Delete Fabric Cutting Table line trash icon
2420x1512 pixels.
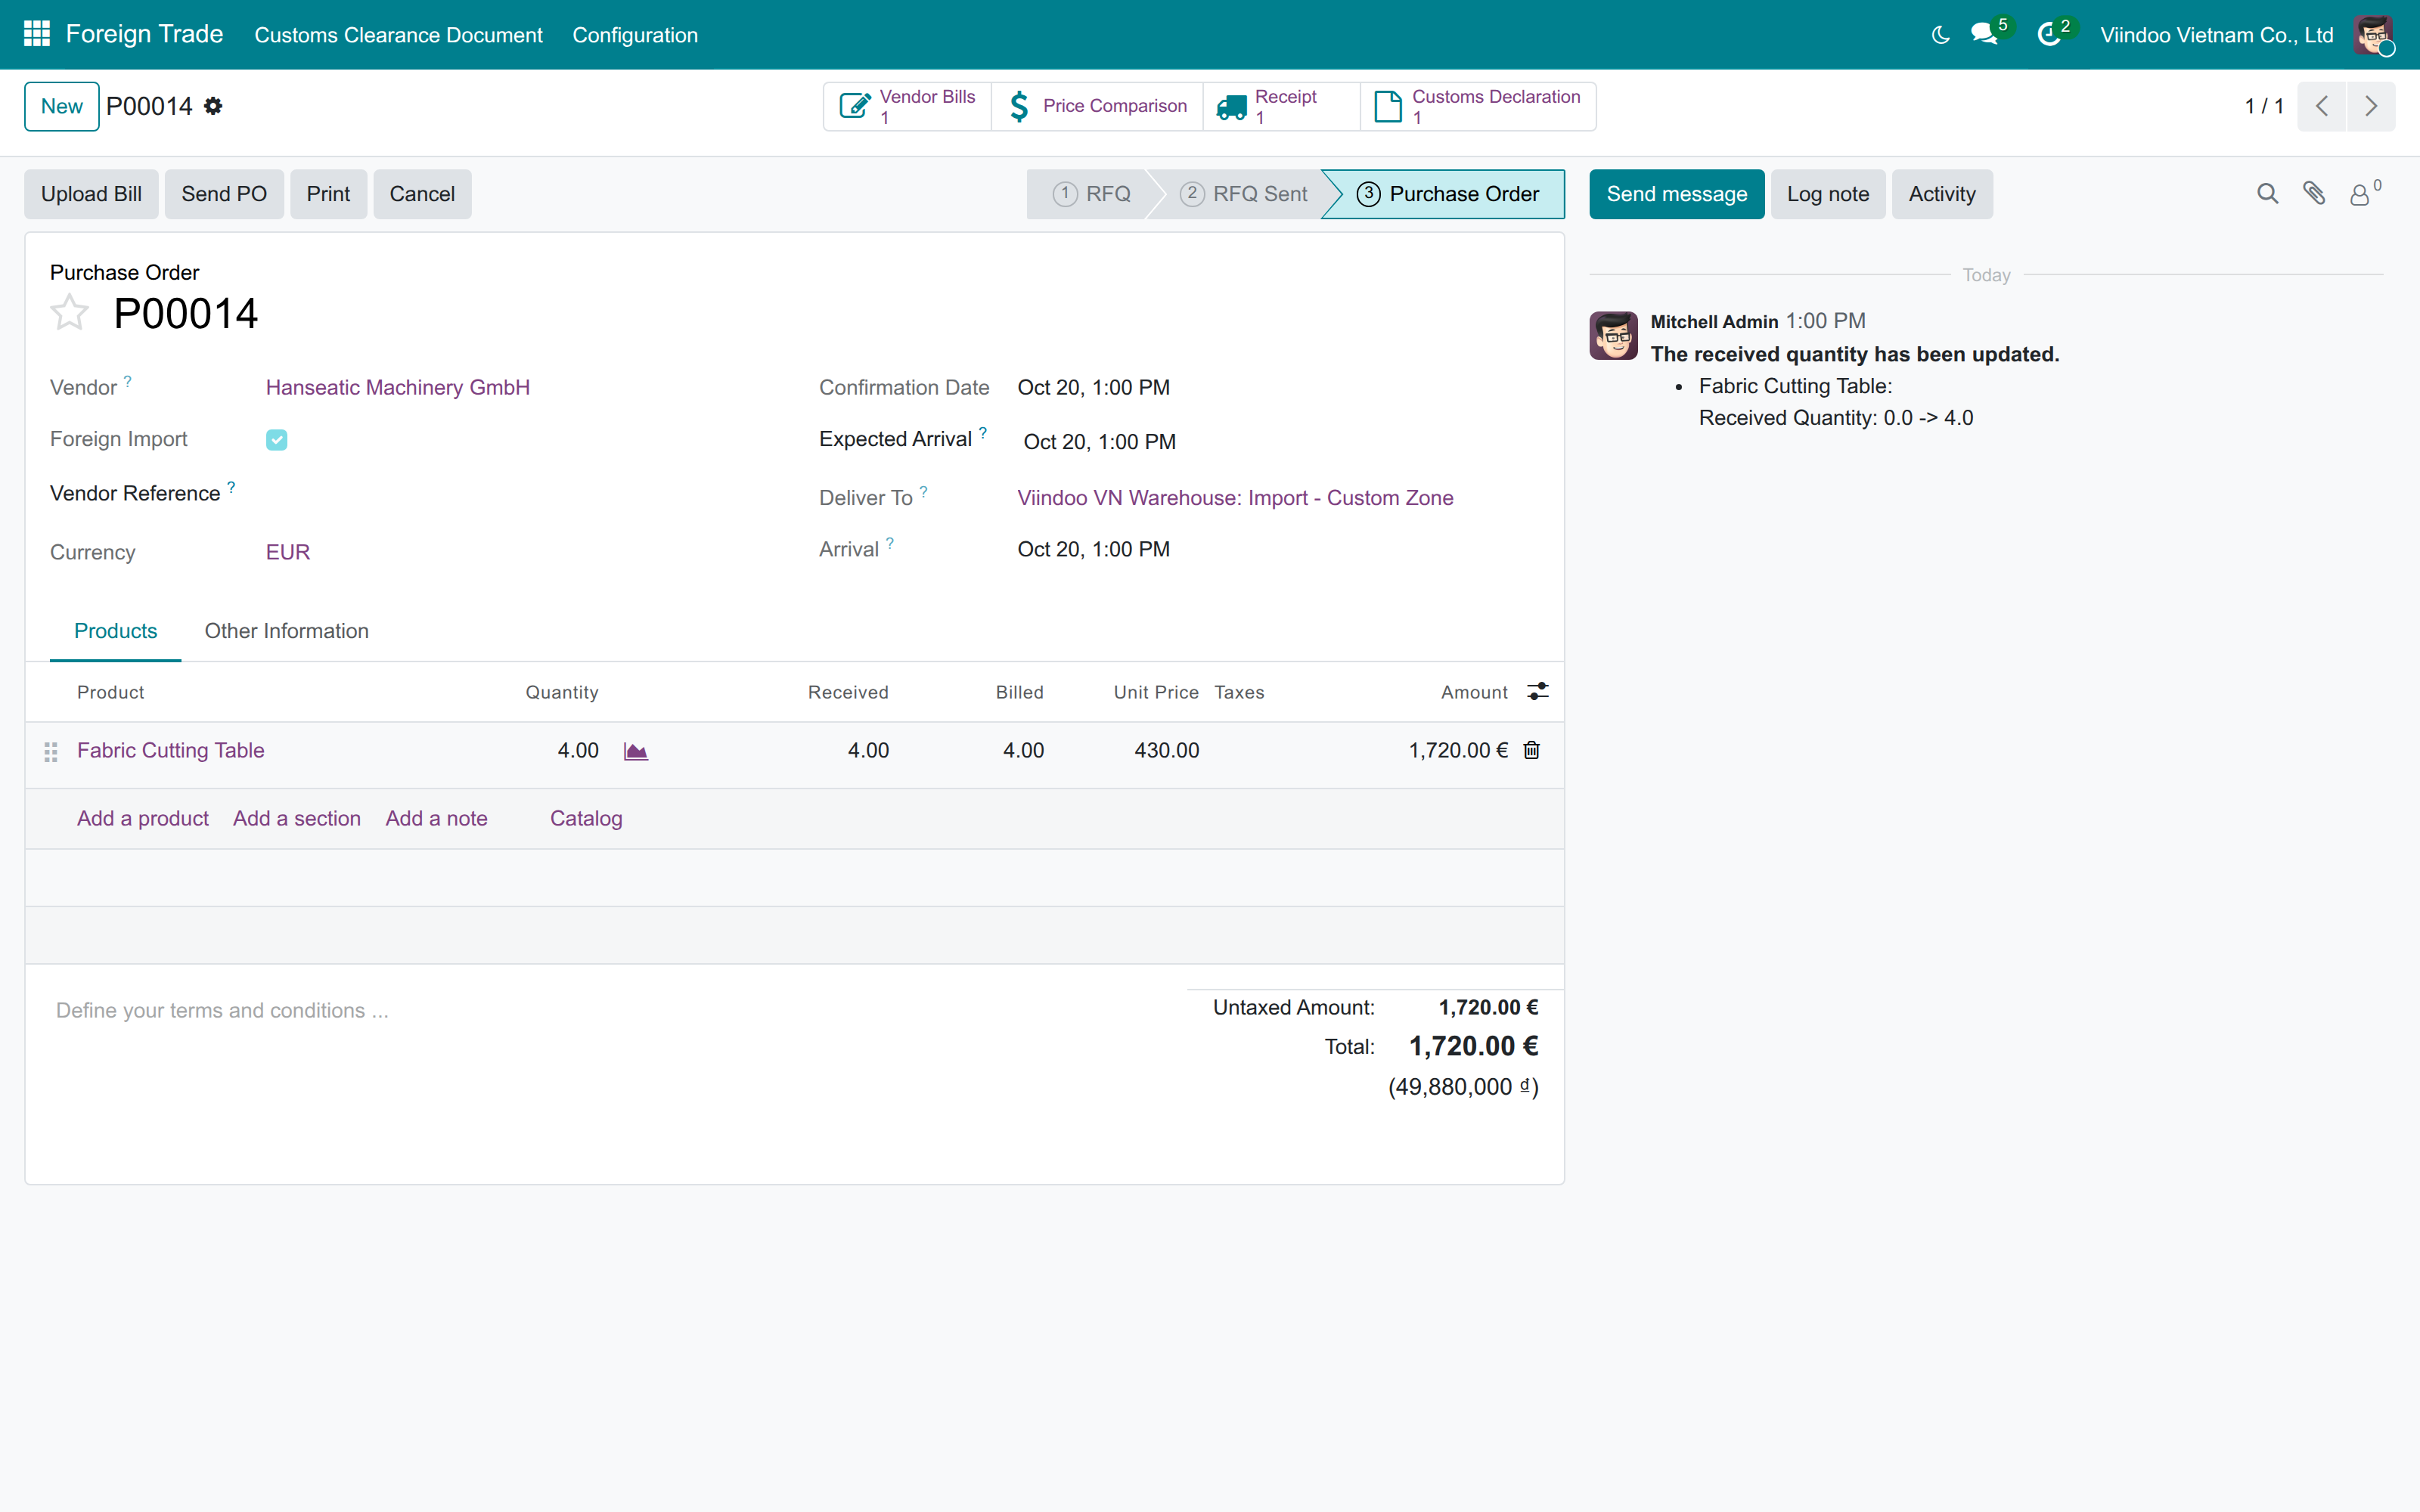(1531, 750)
